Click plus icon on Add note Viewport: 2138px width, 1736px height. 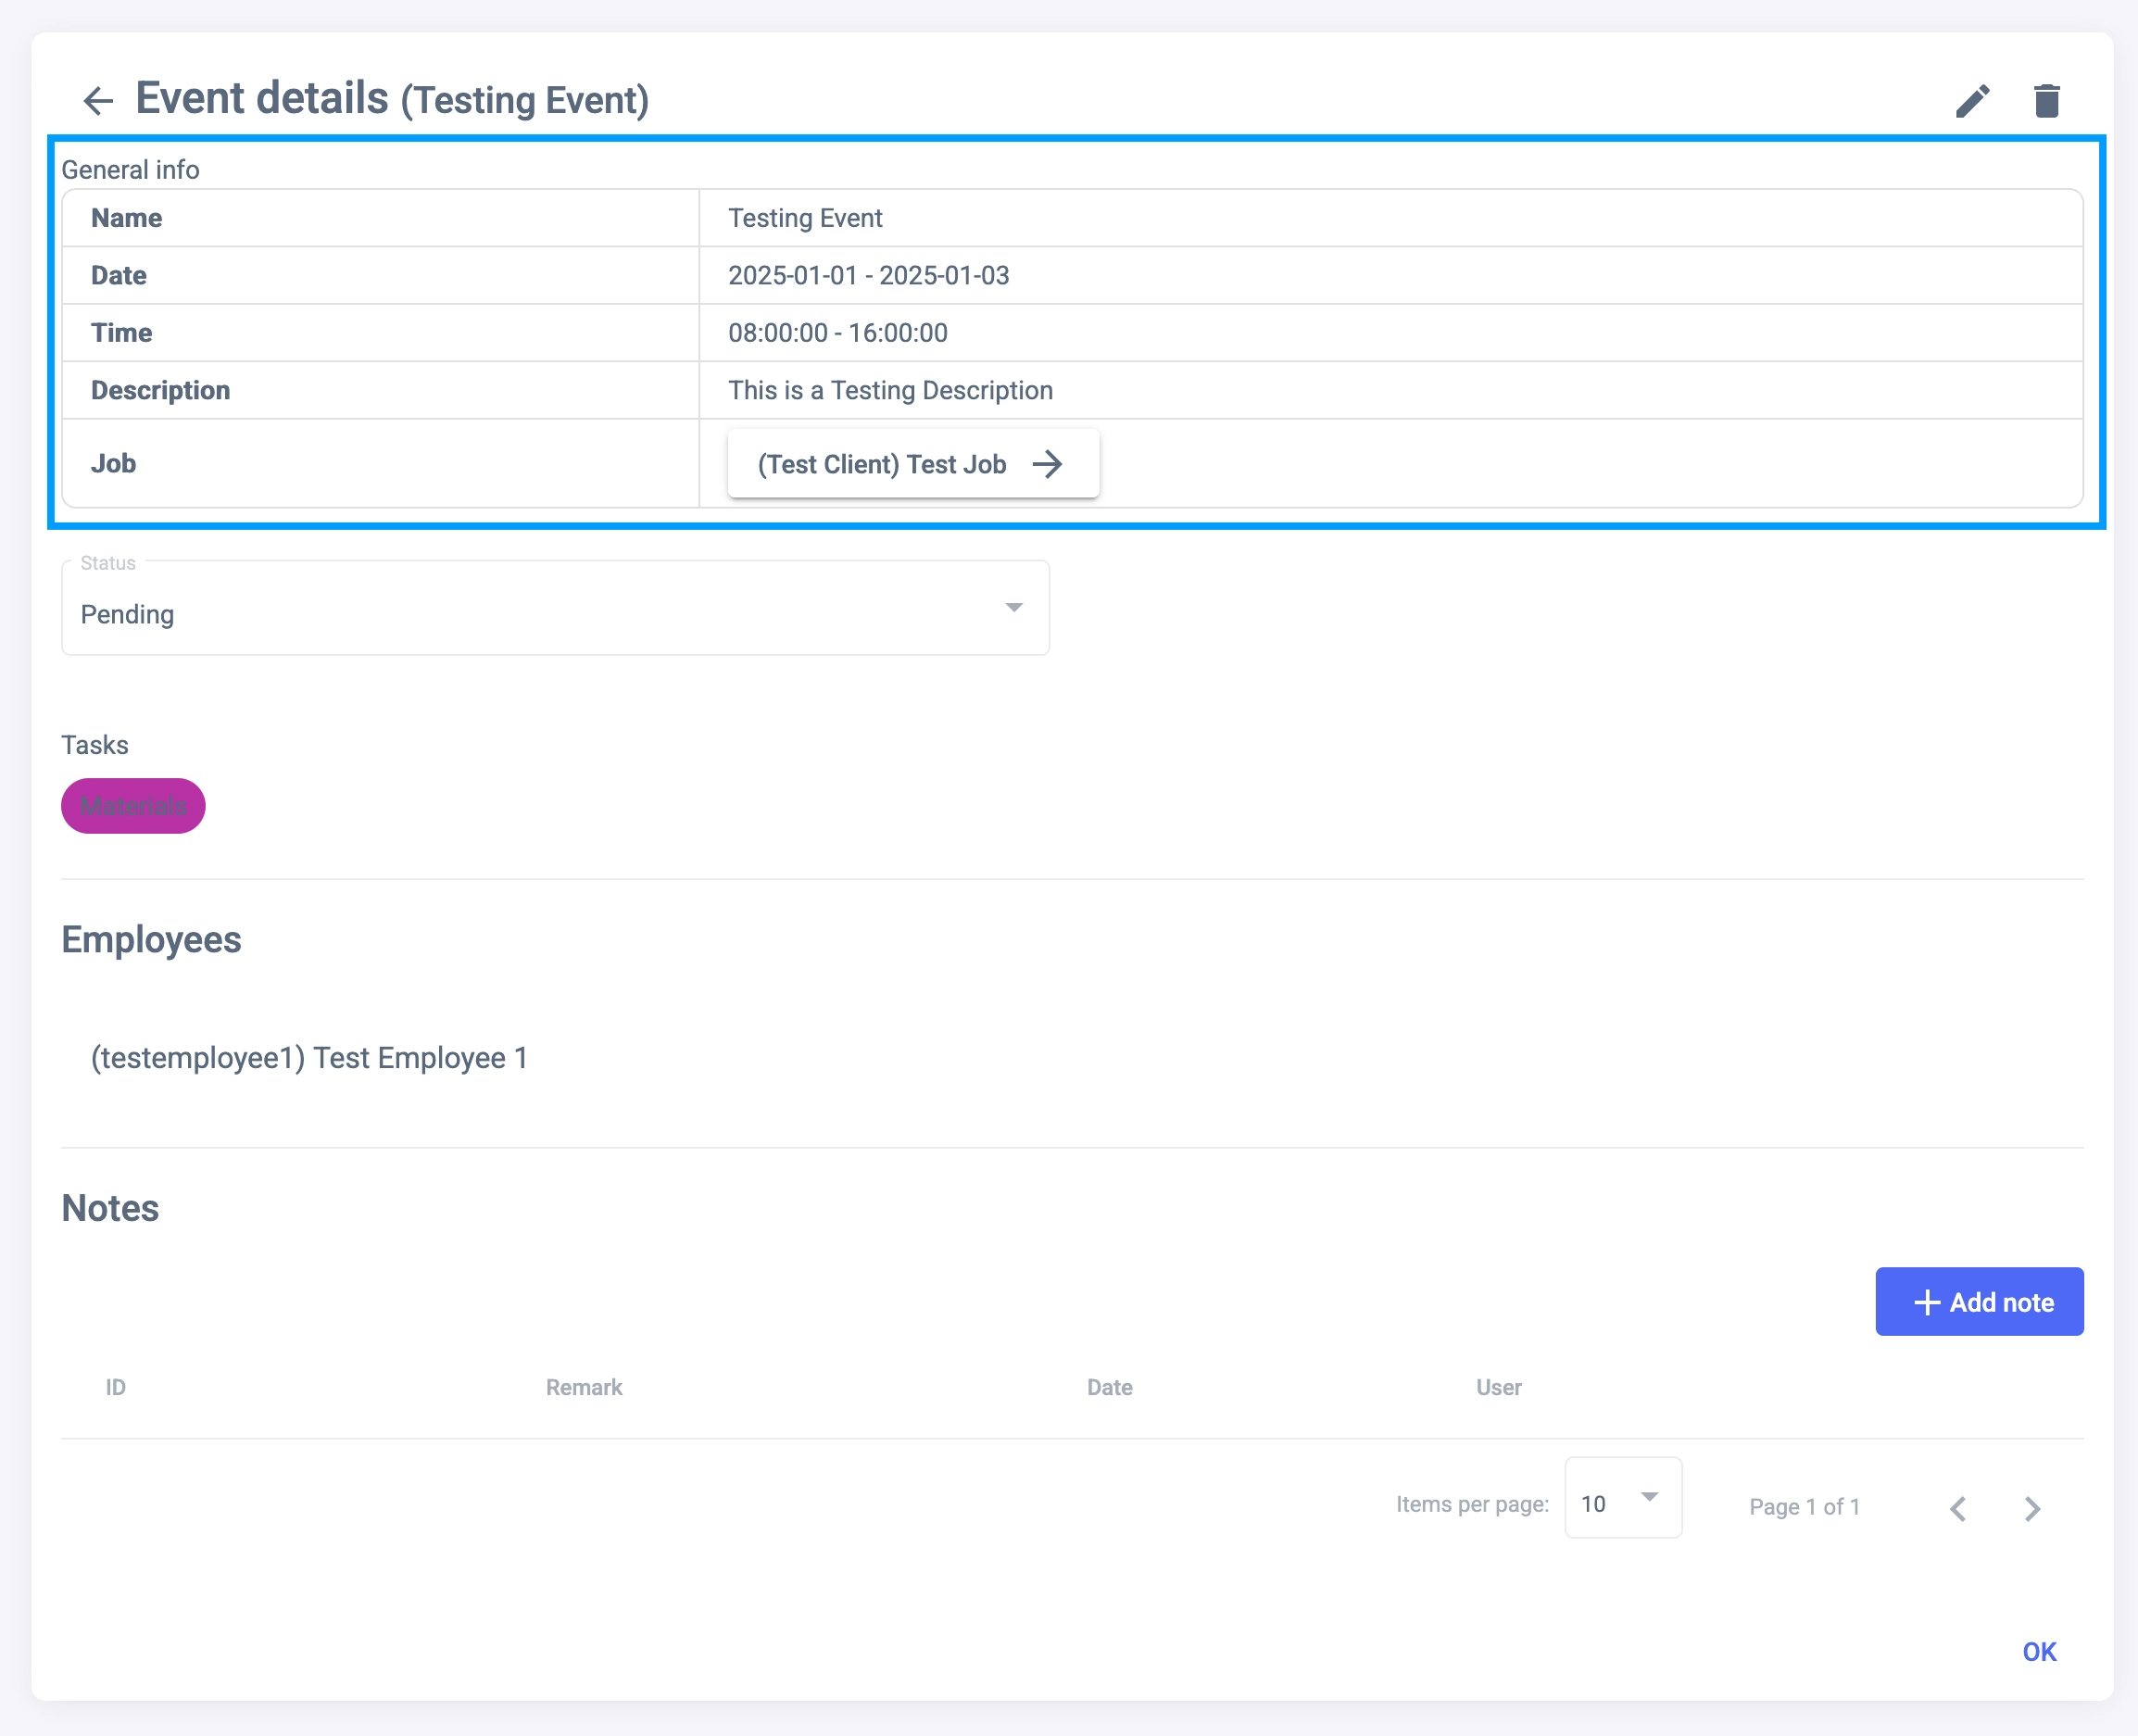pyautogui.click(x=1926, y=1302)
